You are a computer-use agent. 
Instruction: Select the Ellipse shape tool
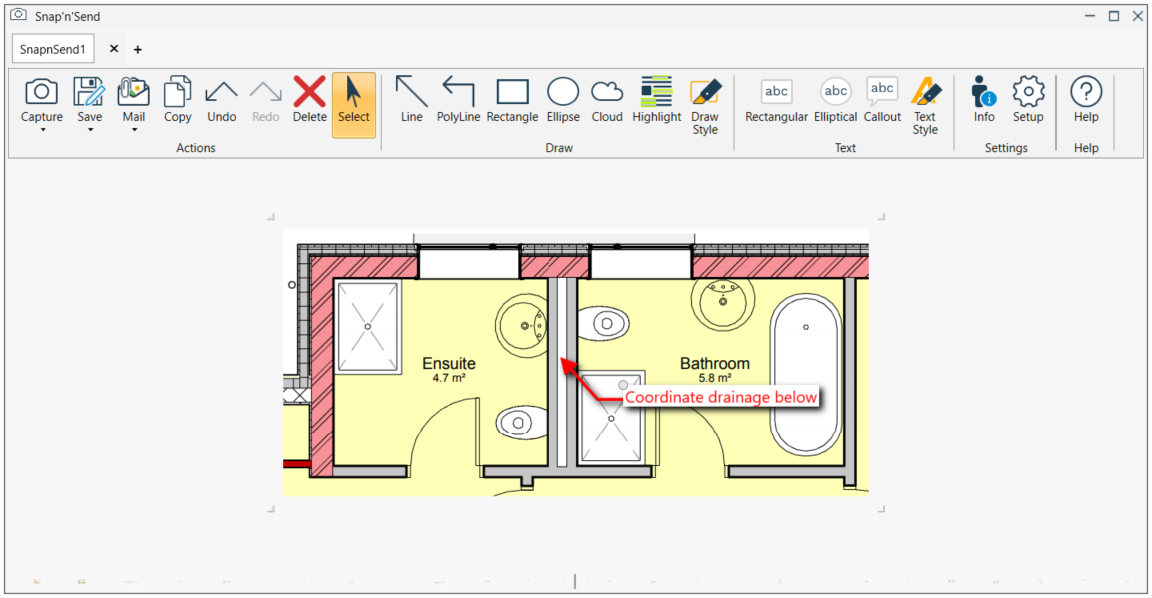tap(563, 101)
